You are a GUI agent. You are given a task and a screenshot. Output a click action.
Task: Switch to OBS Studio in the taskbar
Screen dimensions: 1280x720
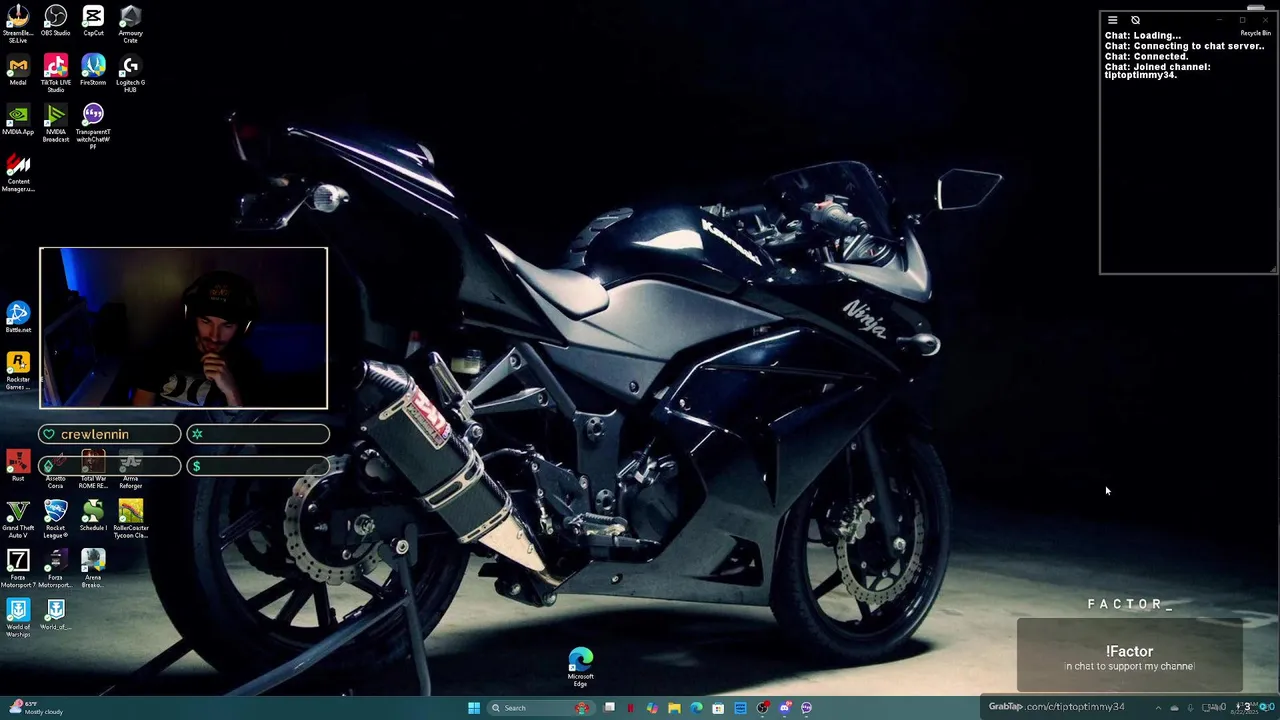(763, 708)
